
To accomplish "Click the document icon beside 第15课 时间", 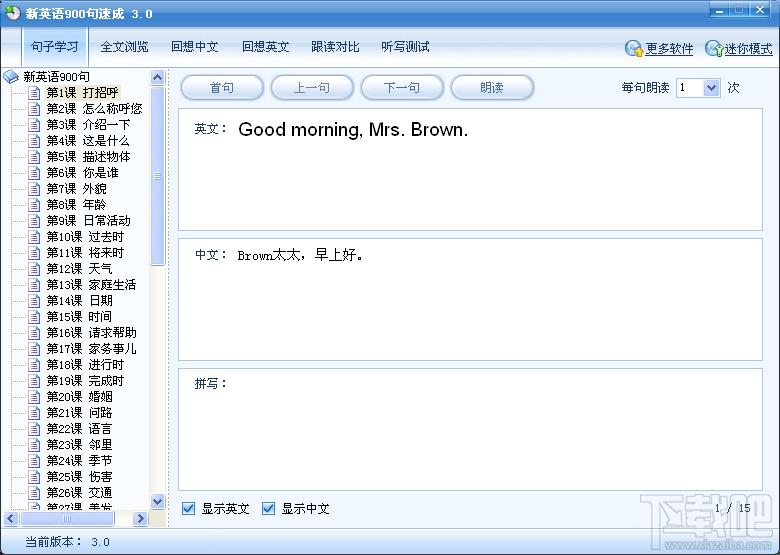I will tap(34, 317).
